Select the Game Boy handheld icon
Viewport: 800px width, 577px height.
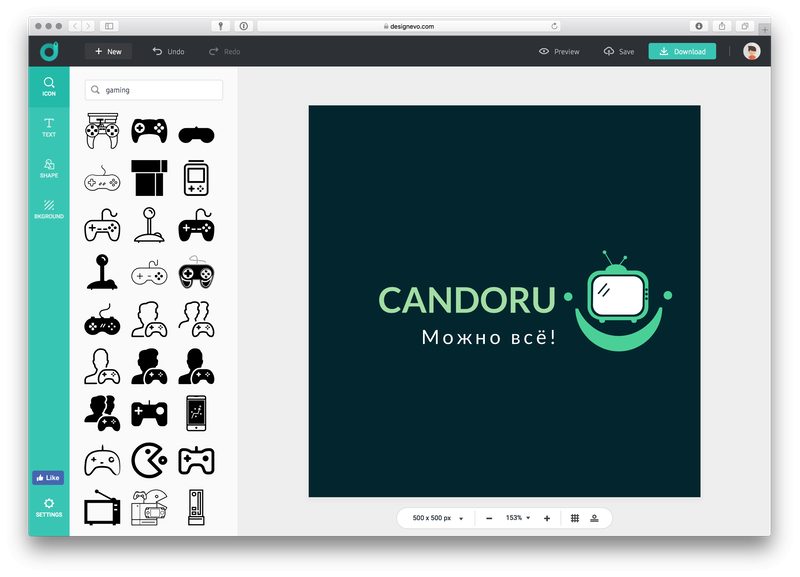click(196, 178)
